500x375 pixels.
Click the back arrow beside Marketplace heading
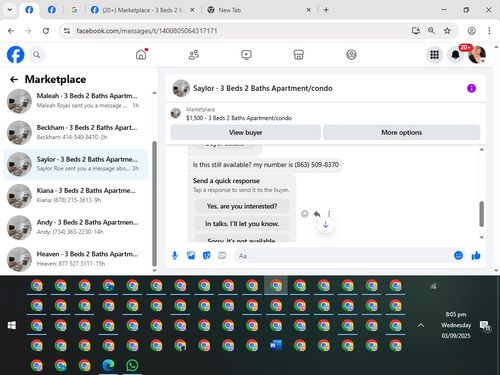click(14, 79)
